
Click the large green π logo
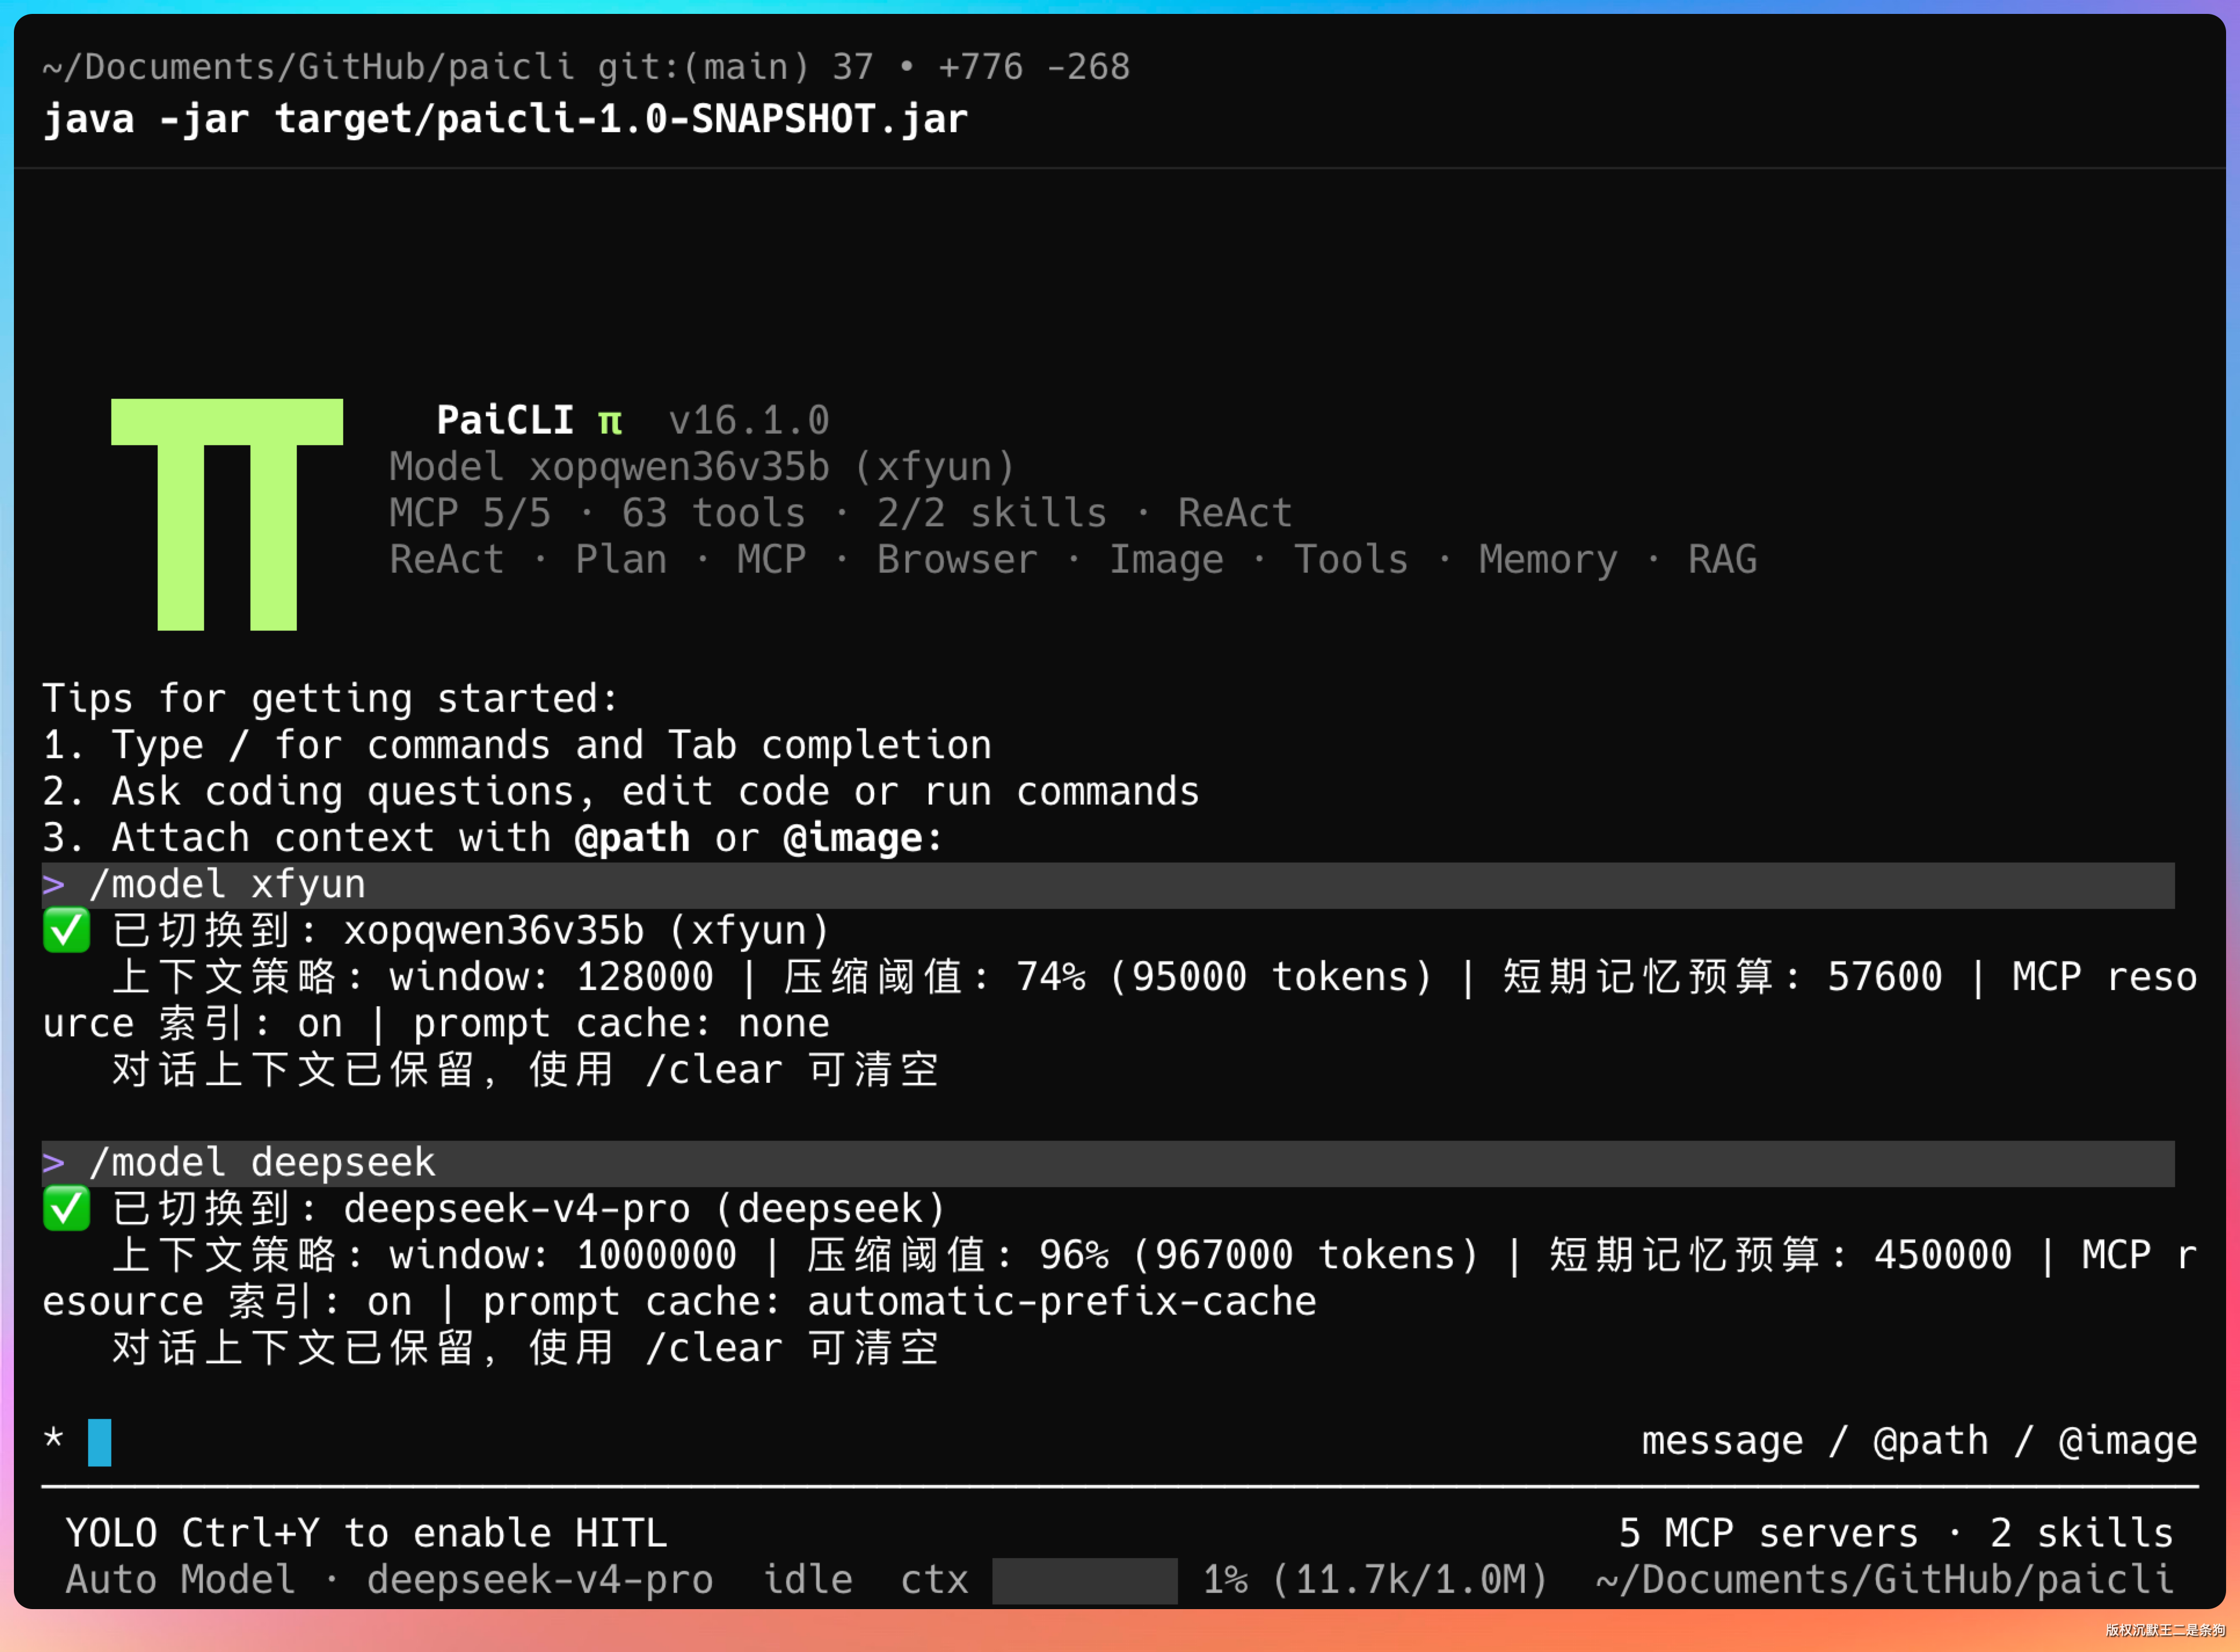227,514
